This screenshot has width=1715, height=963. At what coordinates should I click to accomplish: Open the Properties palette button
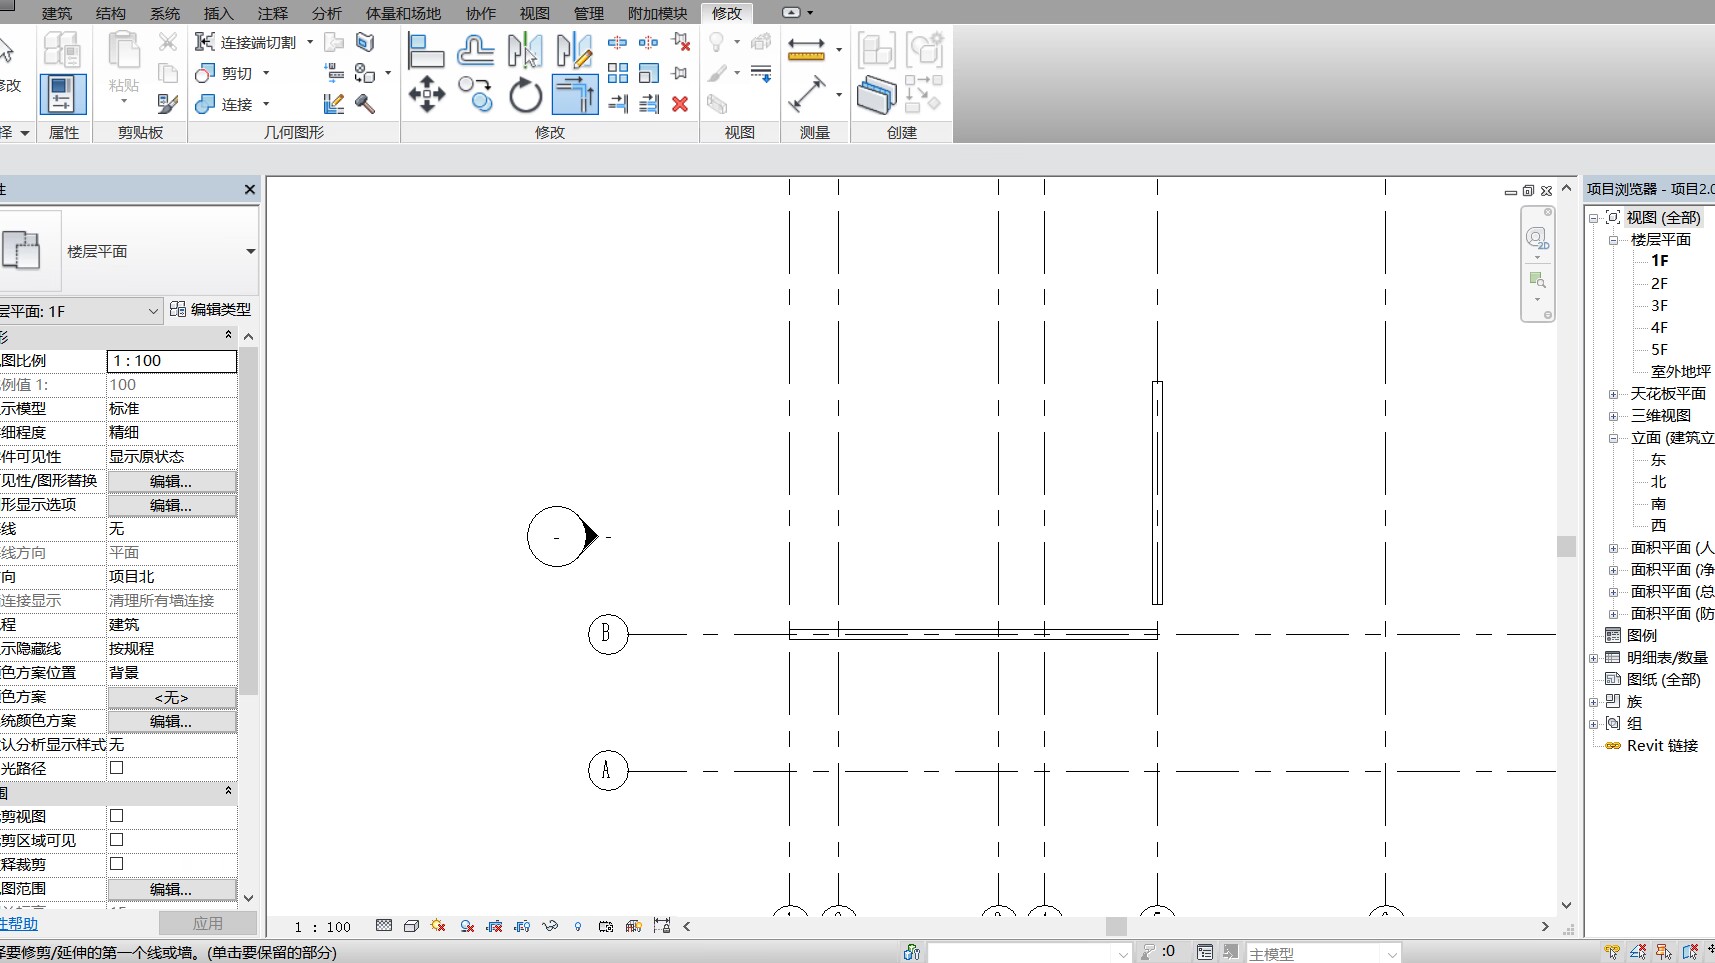(x=63, y=95)
